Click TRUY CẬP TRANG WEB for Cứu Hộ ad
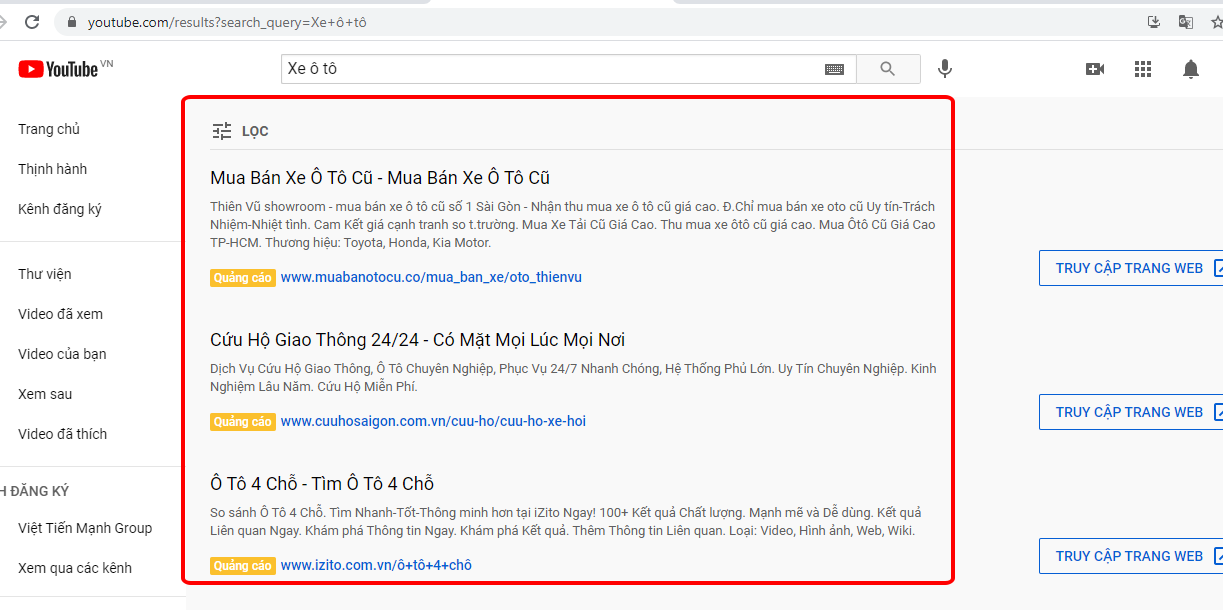This screenshot has height=610, width=1223. 1131,412
